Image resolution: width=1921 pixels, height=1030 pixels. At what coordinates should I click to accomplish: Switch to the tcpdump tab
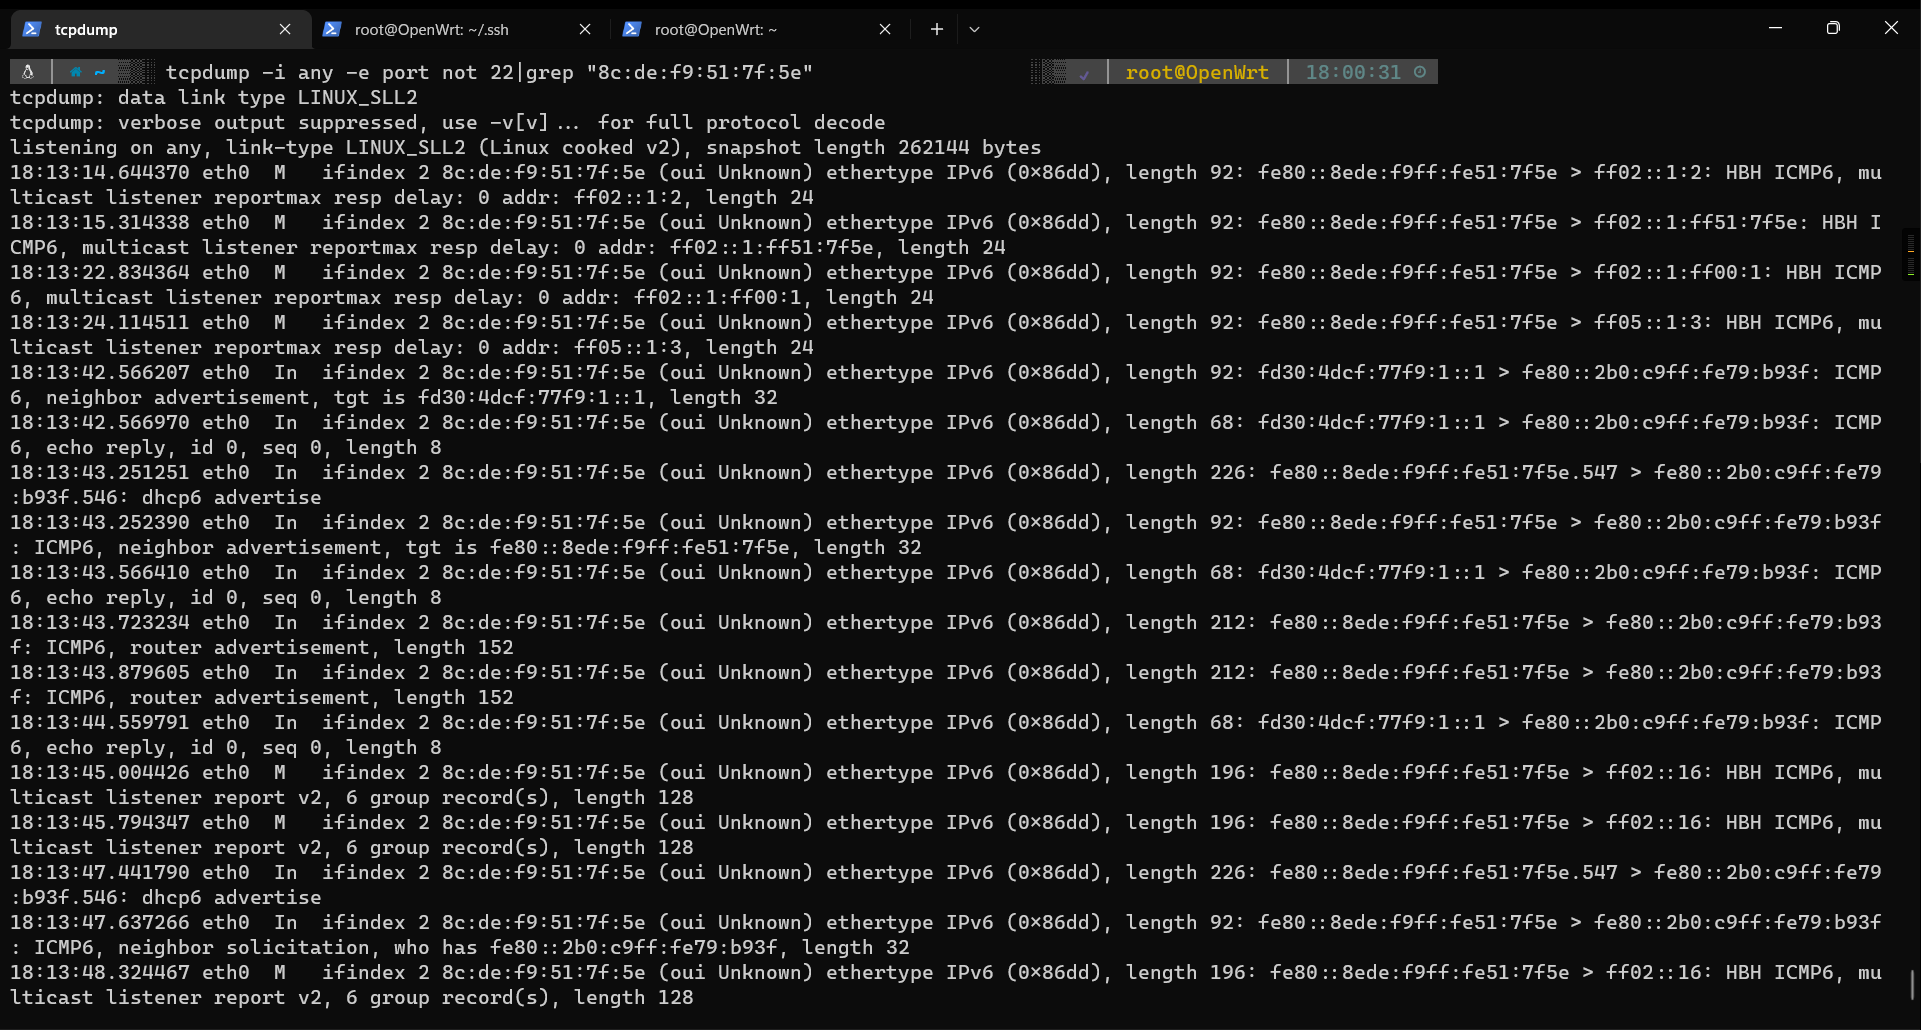[160, 30]
